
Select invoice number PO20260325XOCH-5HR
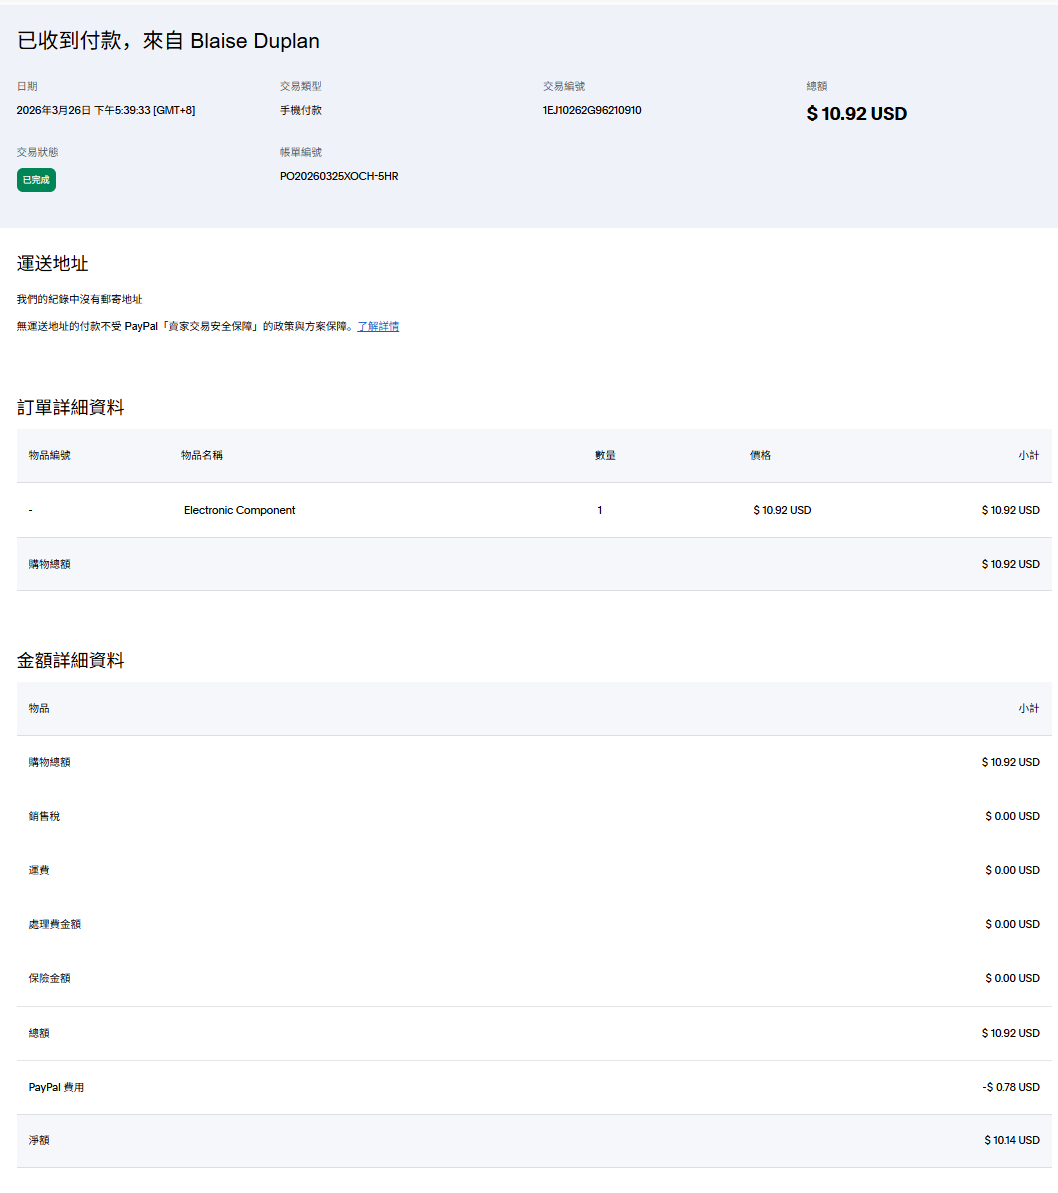pyautogui.click(x=339, y=177)
